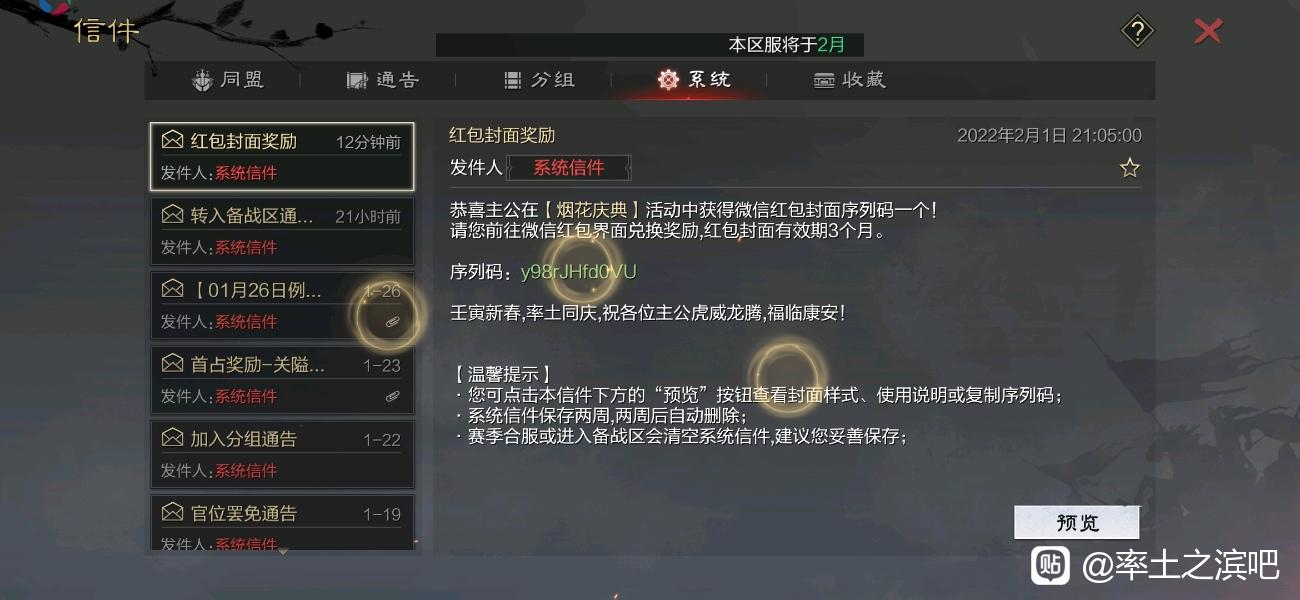Screen dimensions: 1300x600
Task: Click the envelope icon of 加入分组通告 mail
Action: tap(172, 438)
